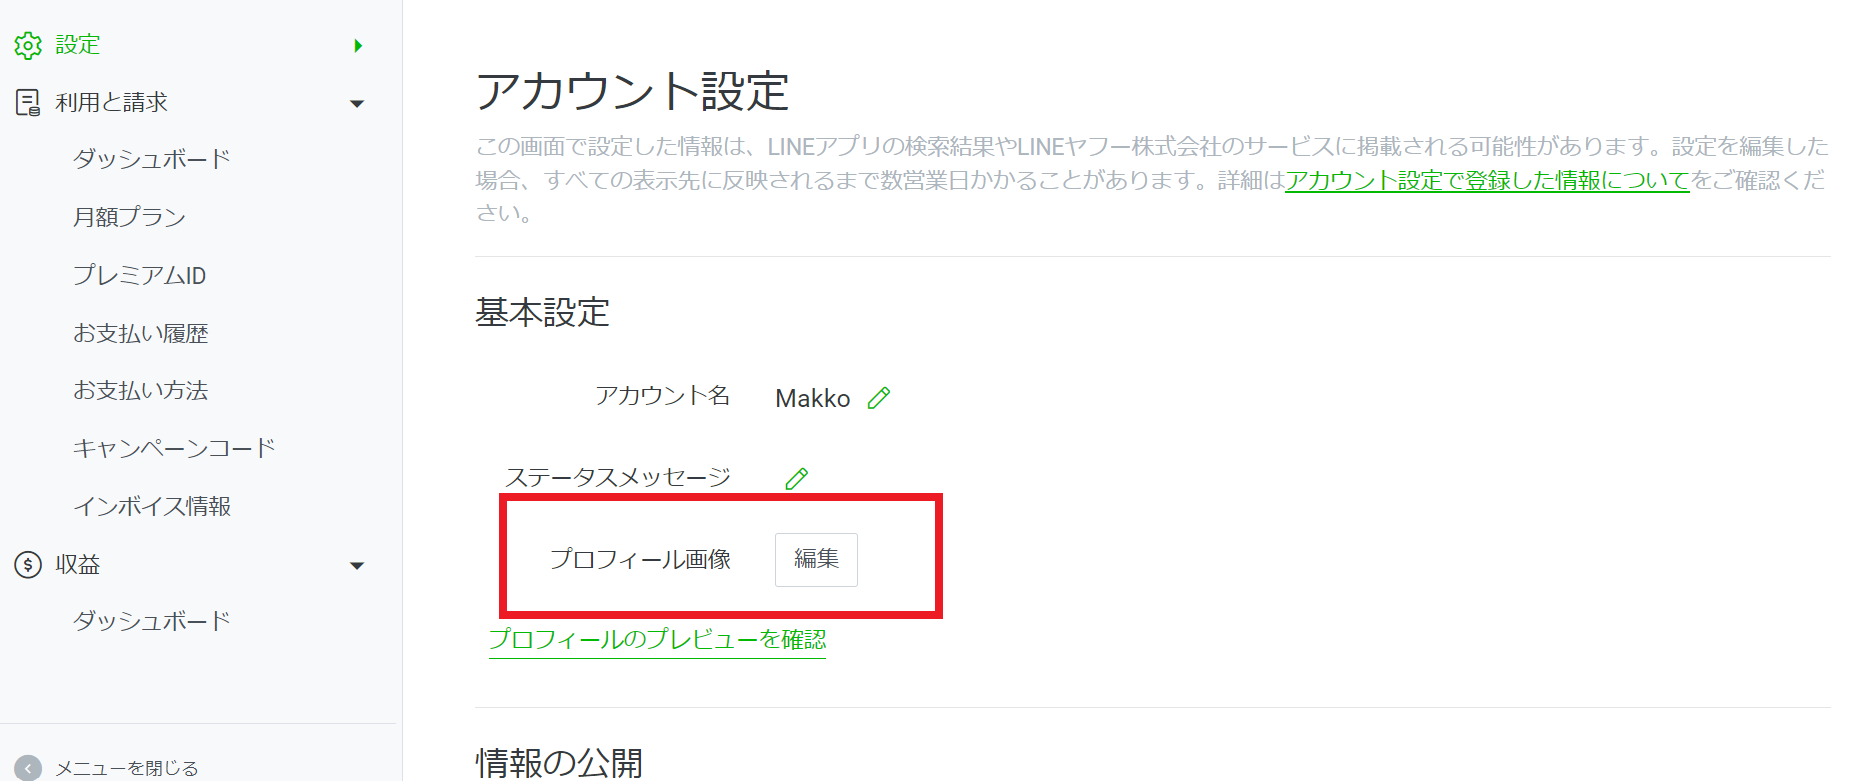Click the メニューを閉じる arrow circle icon

point(28,768)
